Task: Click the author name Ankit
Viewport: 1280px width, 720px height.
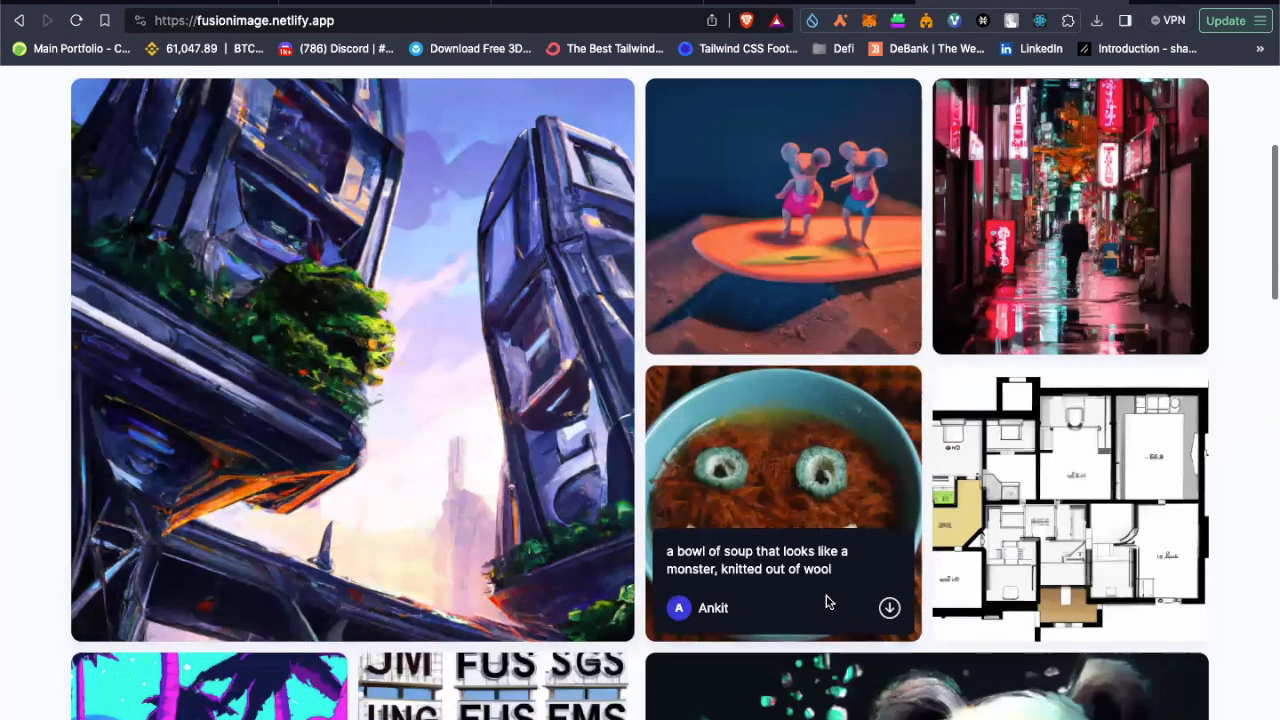Action: pos(713,608)
